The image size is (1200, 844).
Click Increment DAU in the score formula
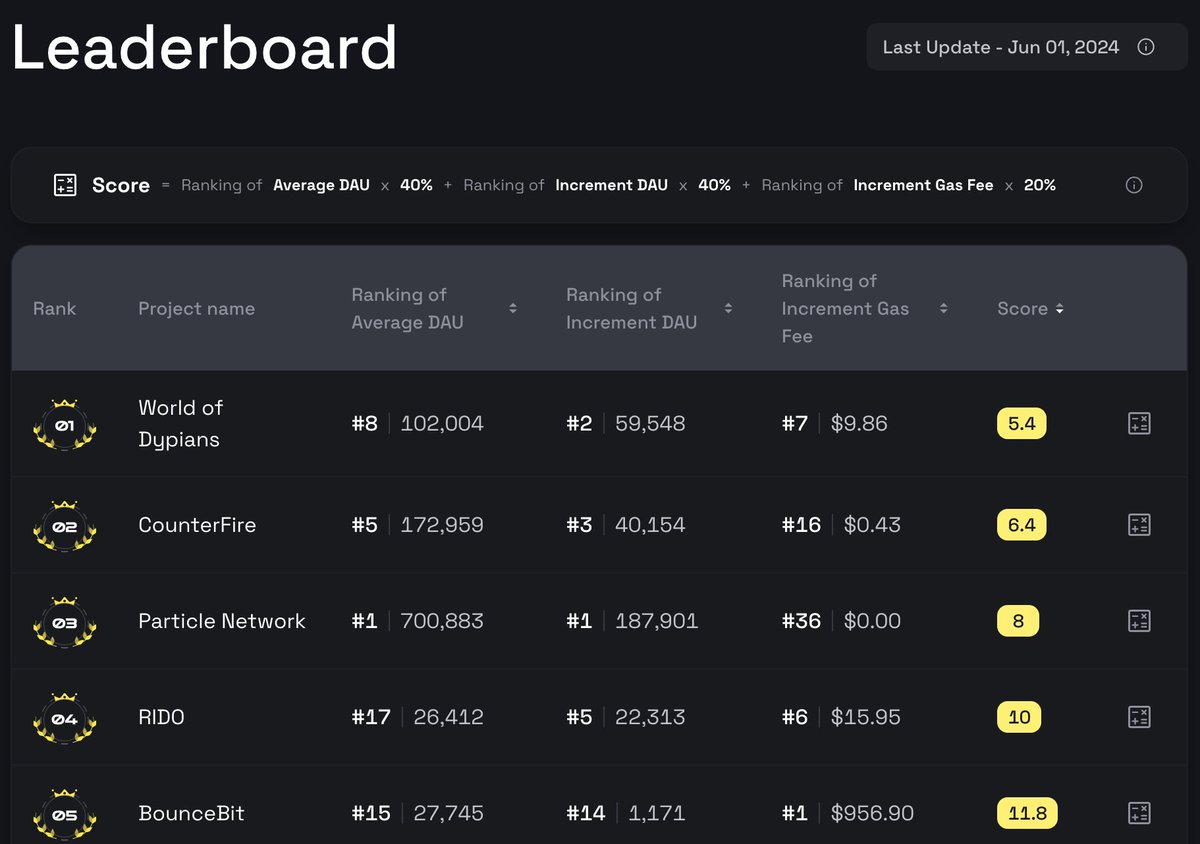611,185
